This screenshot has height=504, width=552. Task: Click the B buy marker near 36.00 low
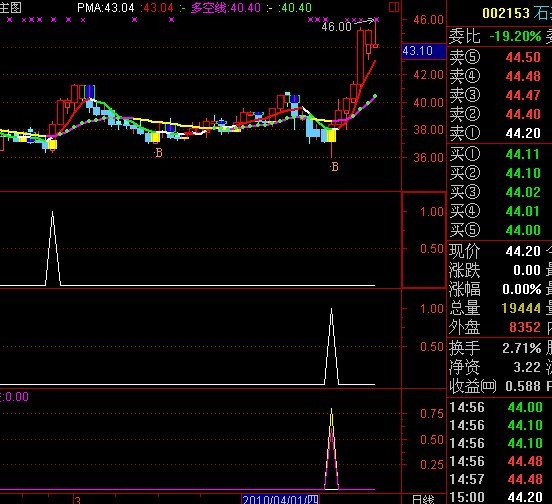[x=334, y=167]
